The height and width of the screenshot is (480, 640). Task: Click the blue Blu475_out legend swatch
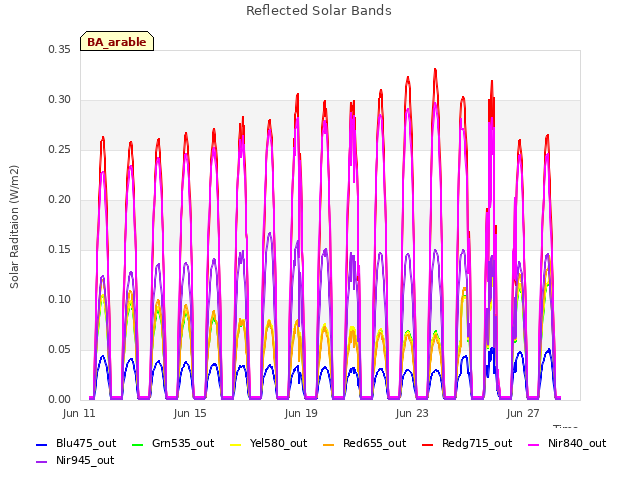pos(42,444)
